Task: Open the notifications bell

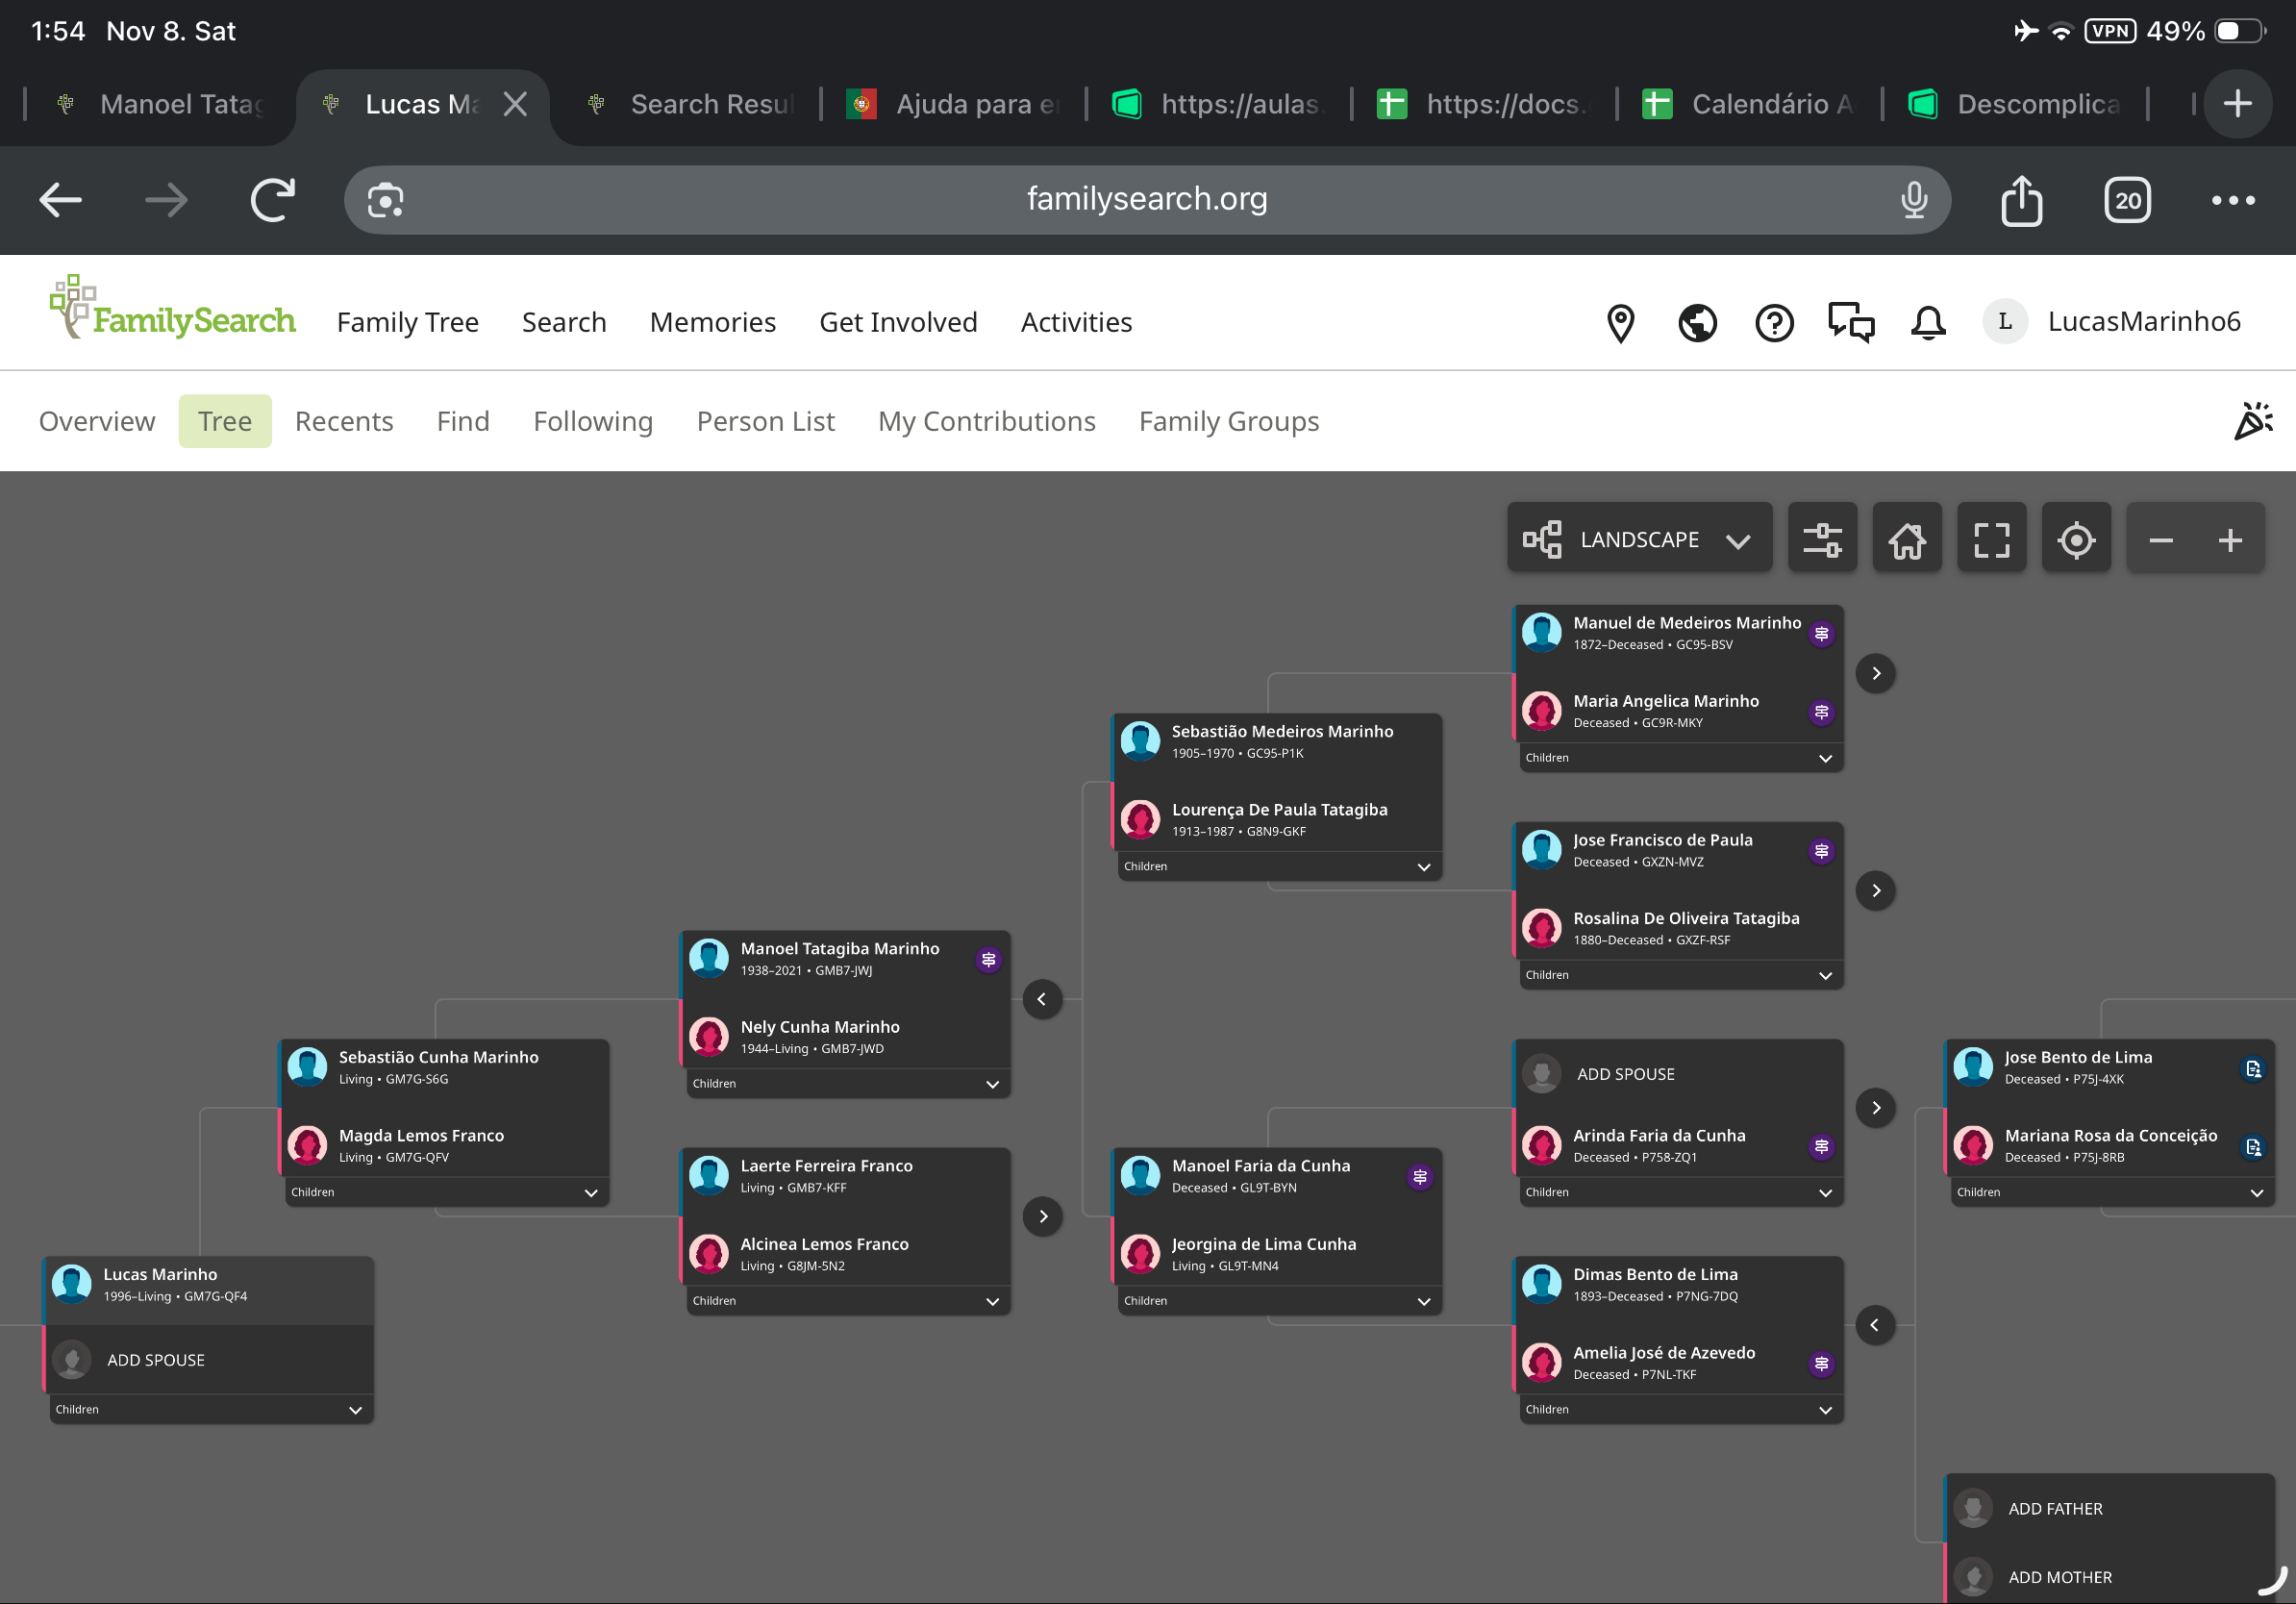Action: click(1927, 322)
